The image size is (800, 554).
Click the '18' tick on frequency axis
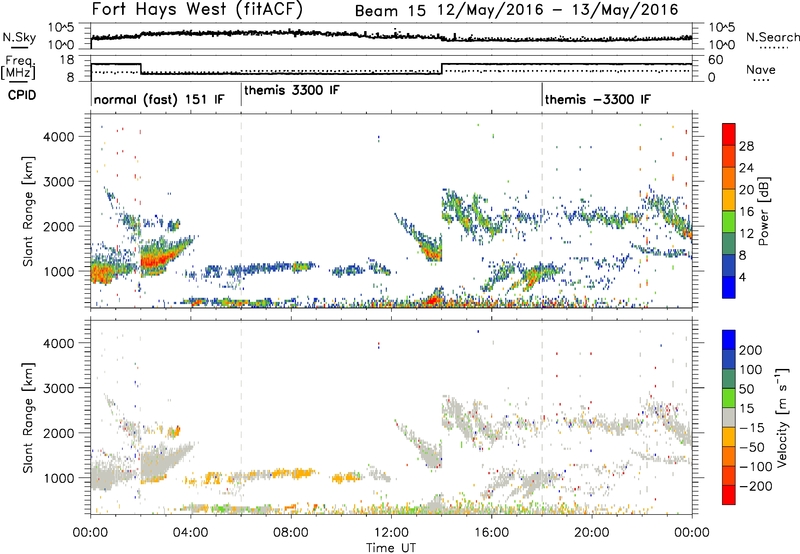click(x=67, y=60)
